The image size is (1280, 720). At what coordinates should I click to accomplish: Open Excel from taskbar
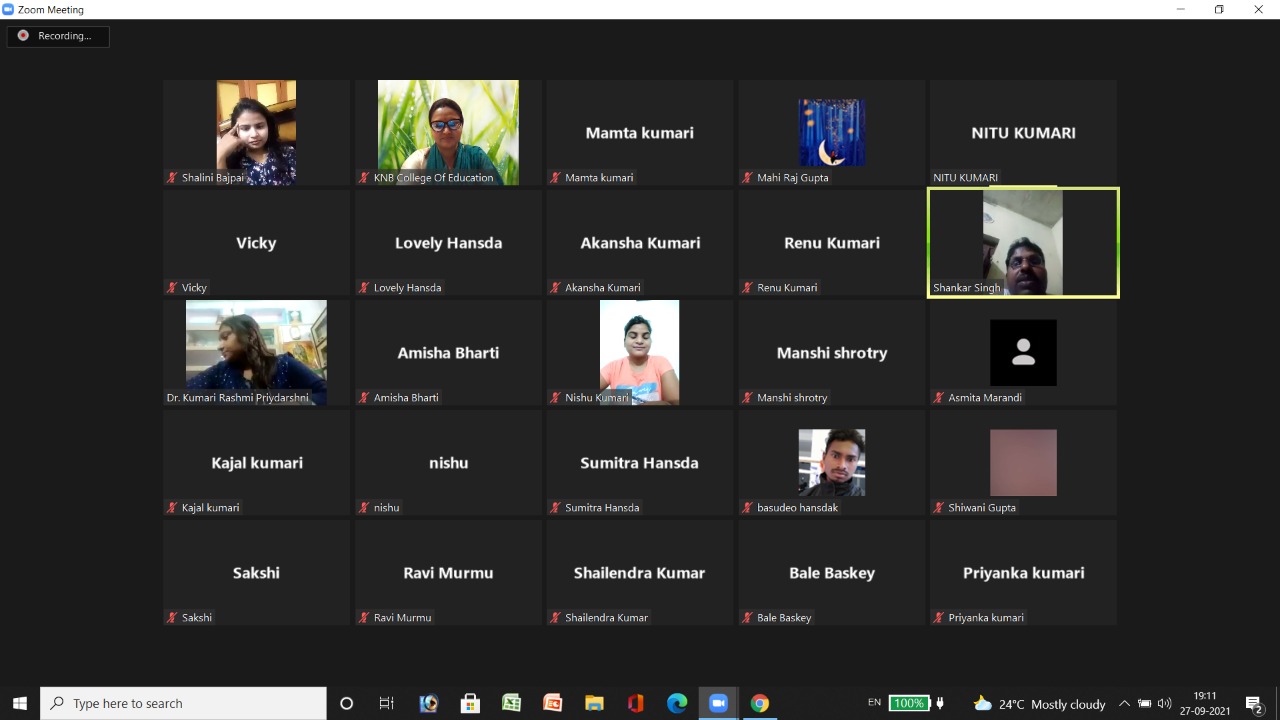[511, 703]
